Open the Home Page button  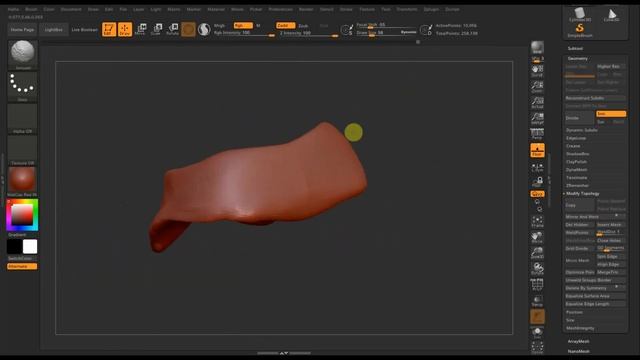tap(22, 30)
